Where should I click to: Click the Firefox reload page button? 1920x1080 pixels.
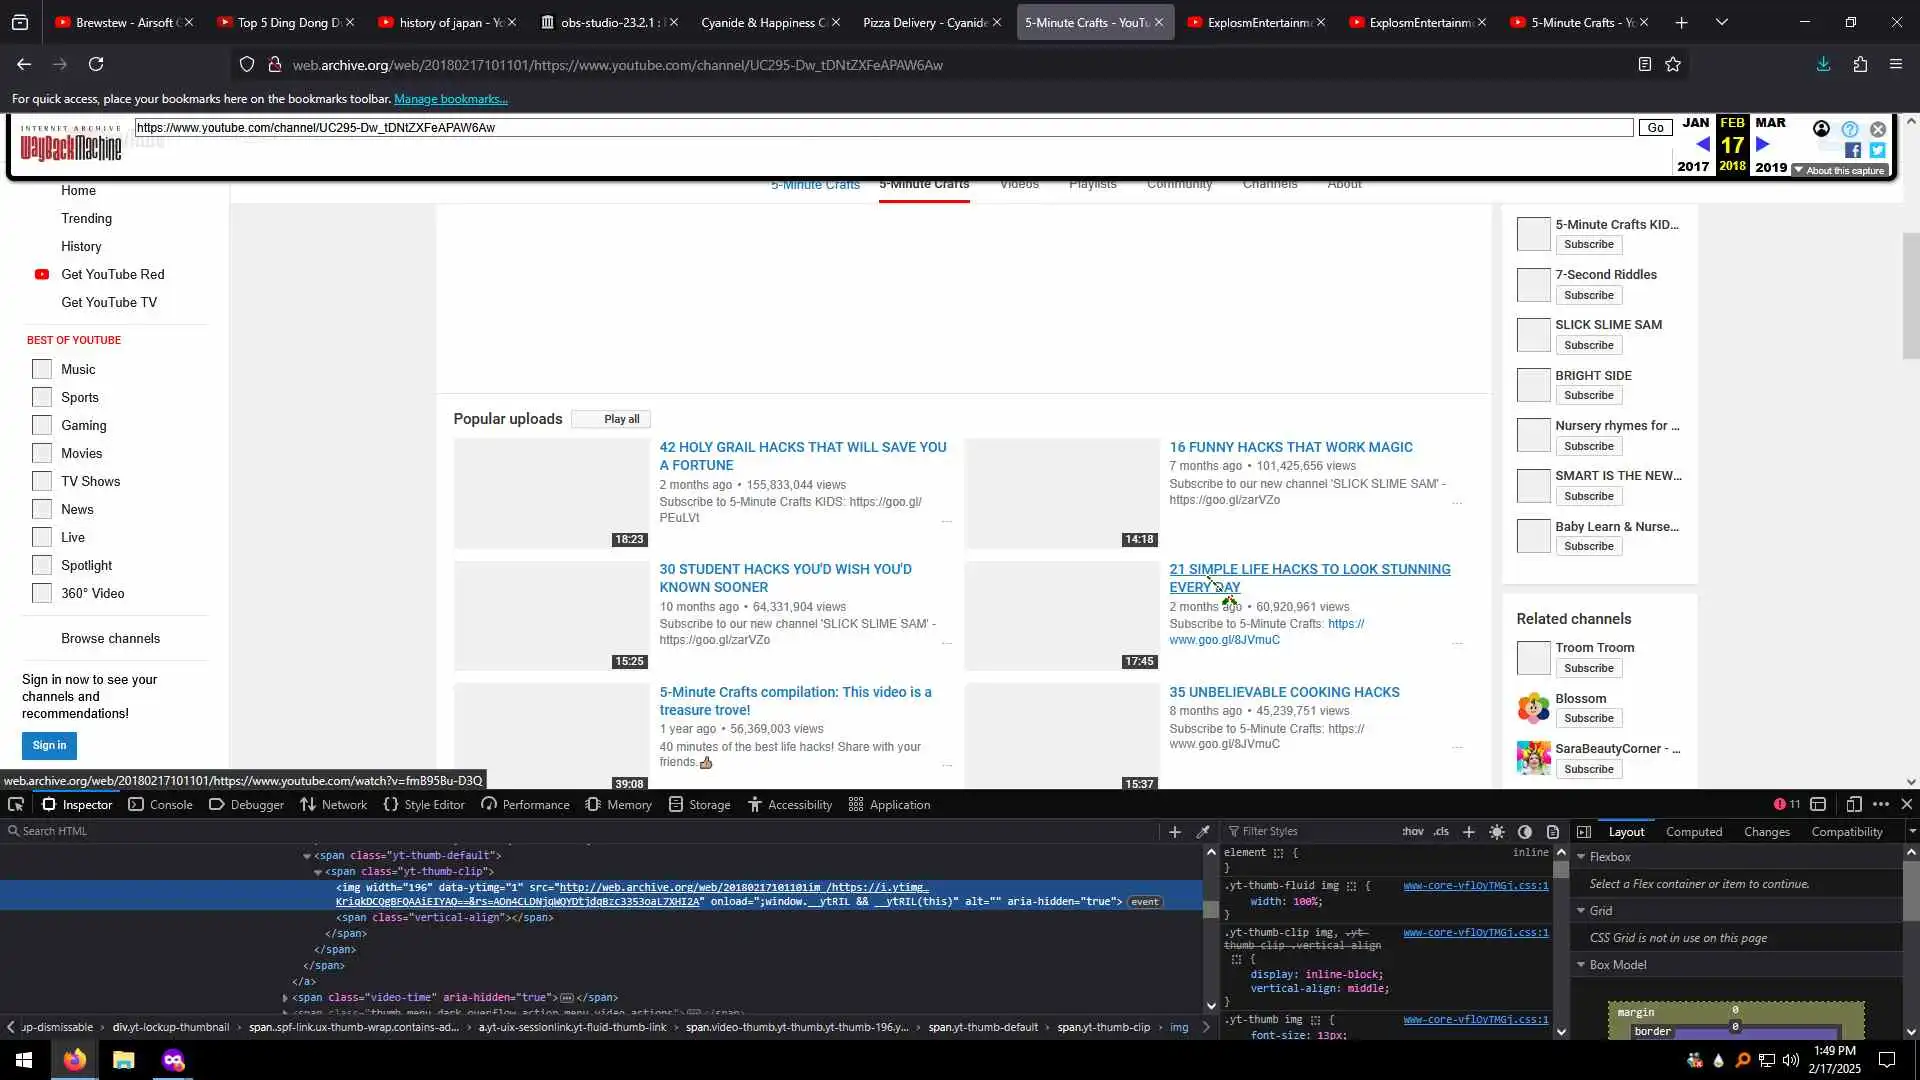96,65
